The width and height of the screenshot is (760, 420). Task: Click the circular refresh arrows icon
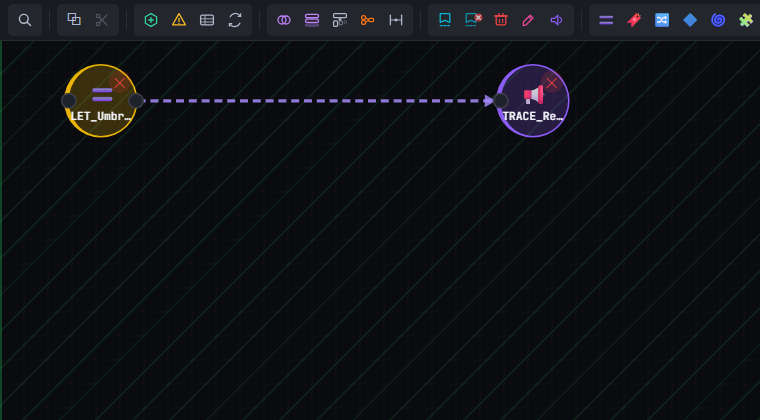coord(235,20)
